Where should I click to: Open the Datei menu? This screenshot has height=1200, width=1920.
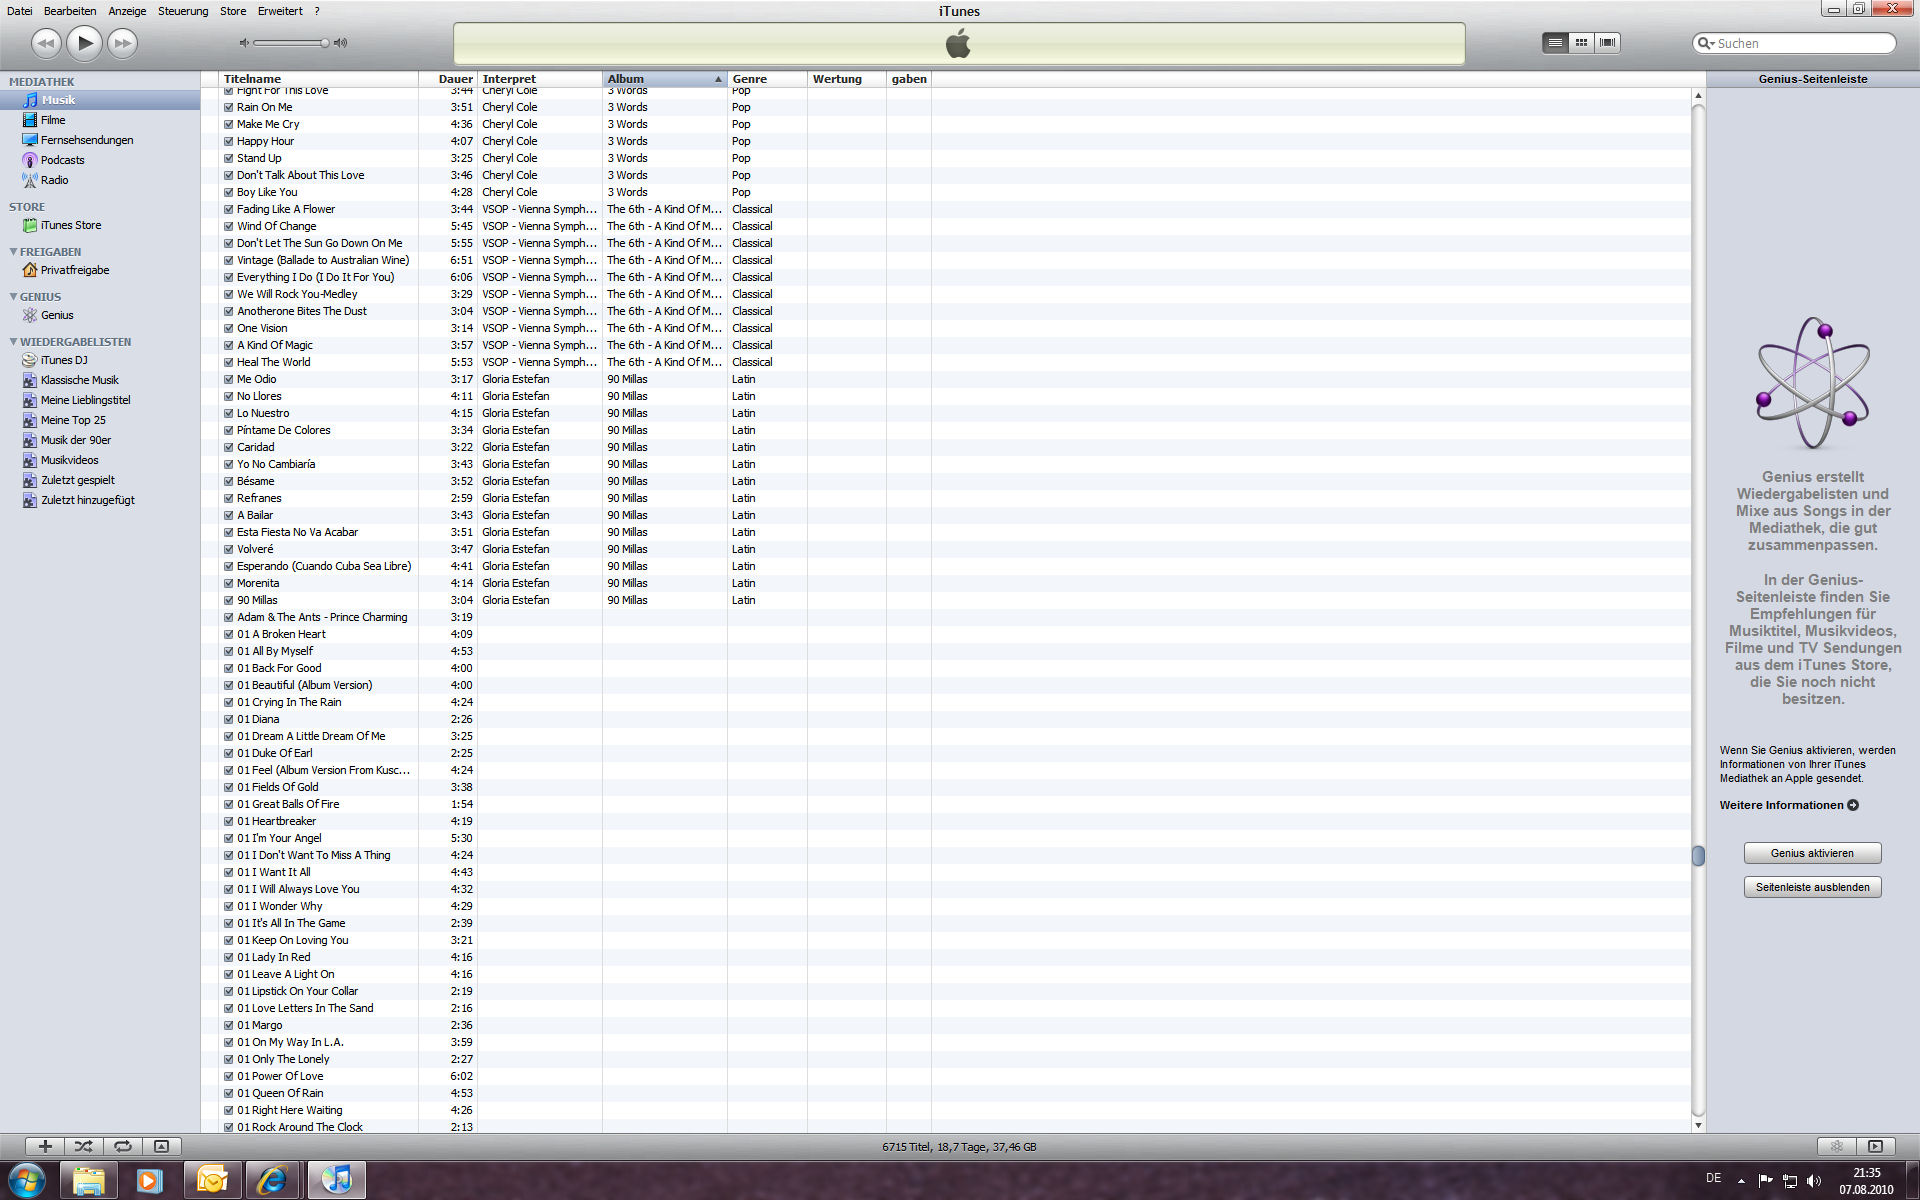tap(19, 11)
